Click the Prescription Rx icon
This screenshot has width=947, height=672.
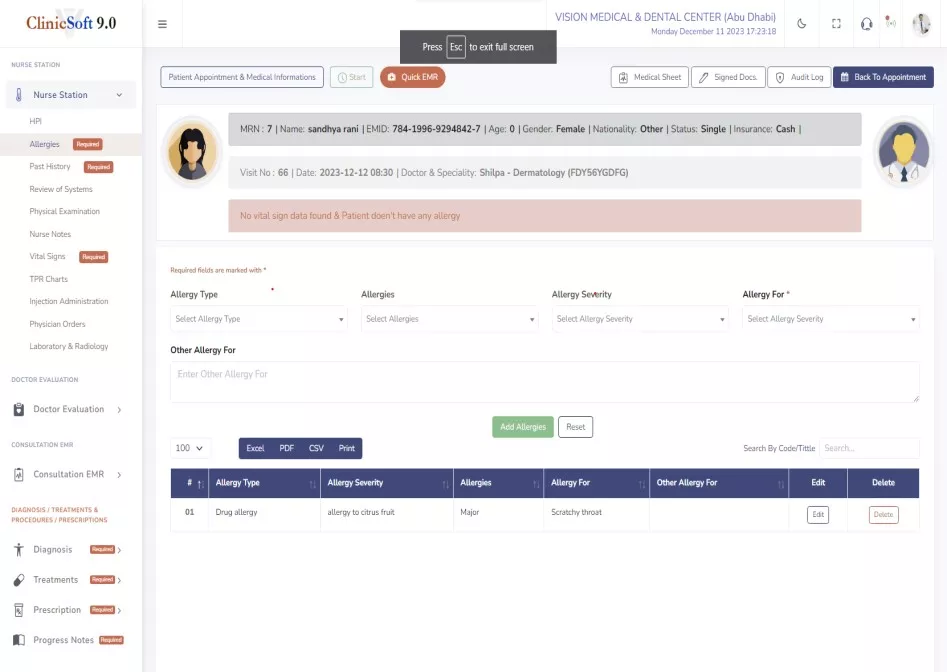18,610
